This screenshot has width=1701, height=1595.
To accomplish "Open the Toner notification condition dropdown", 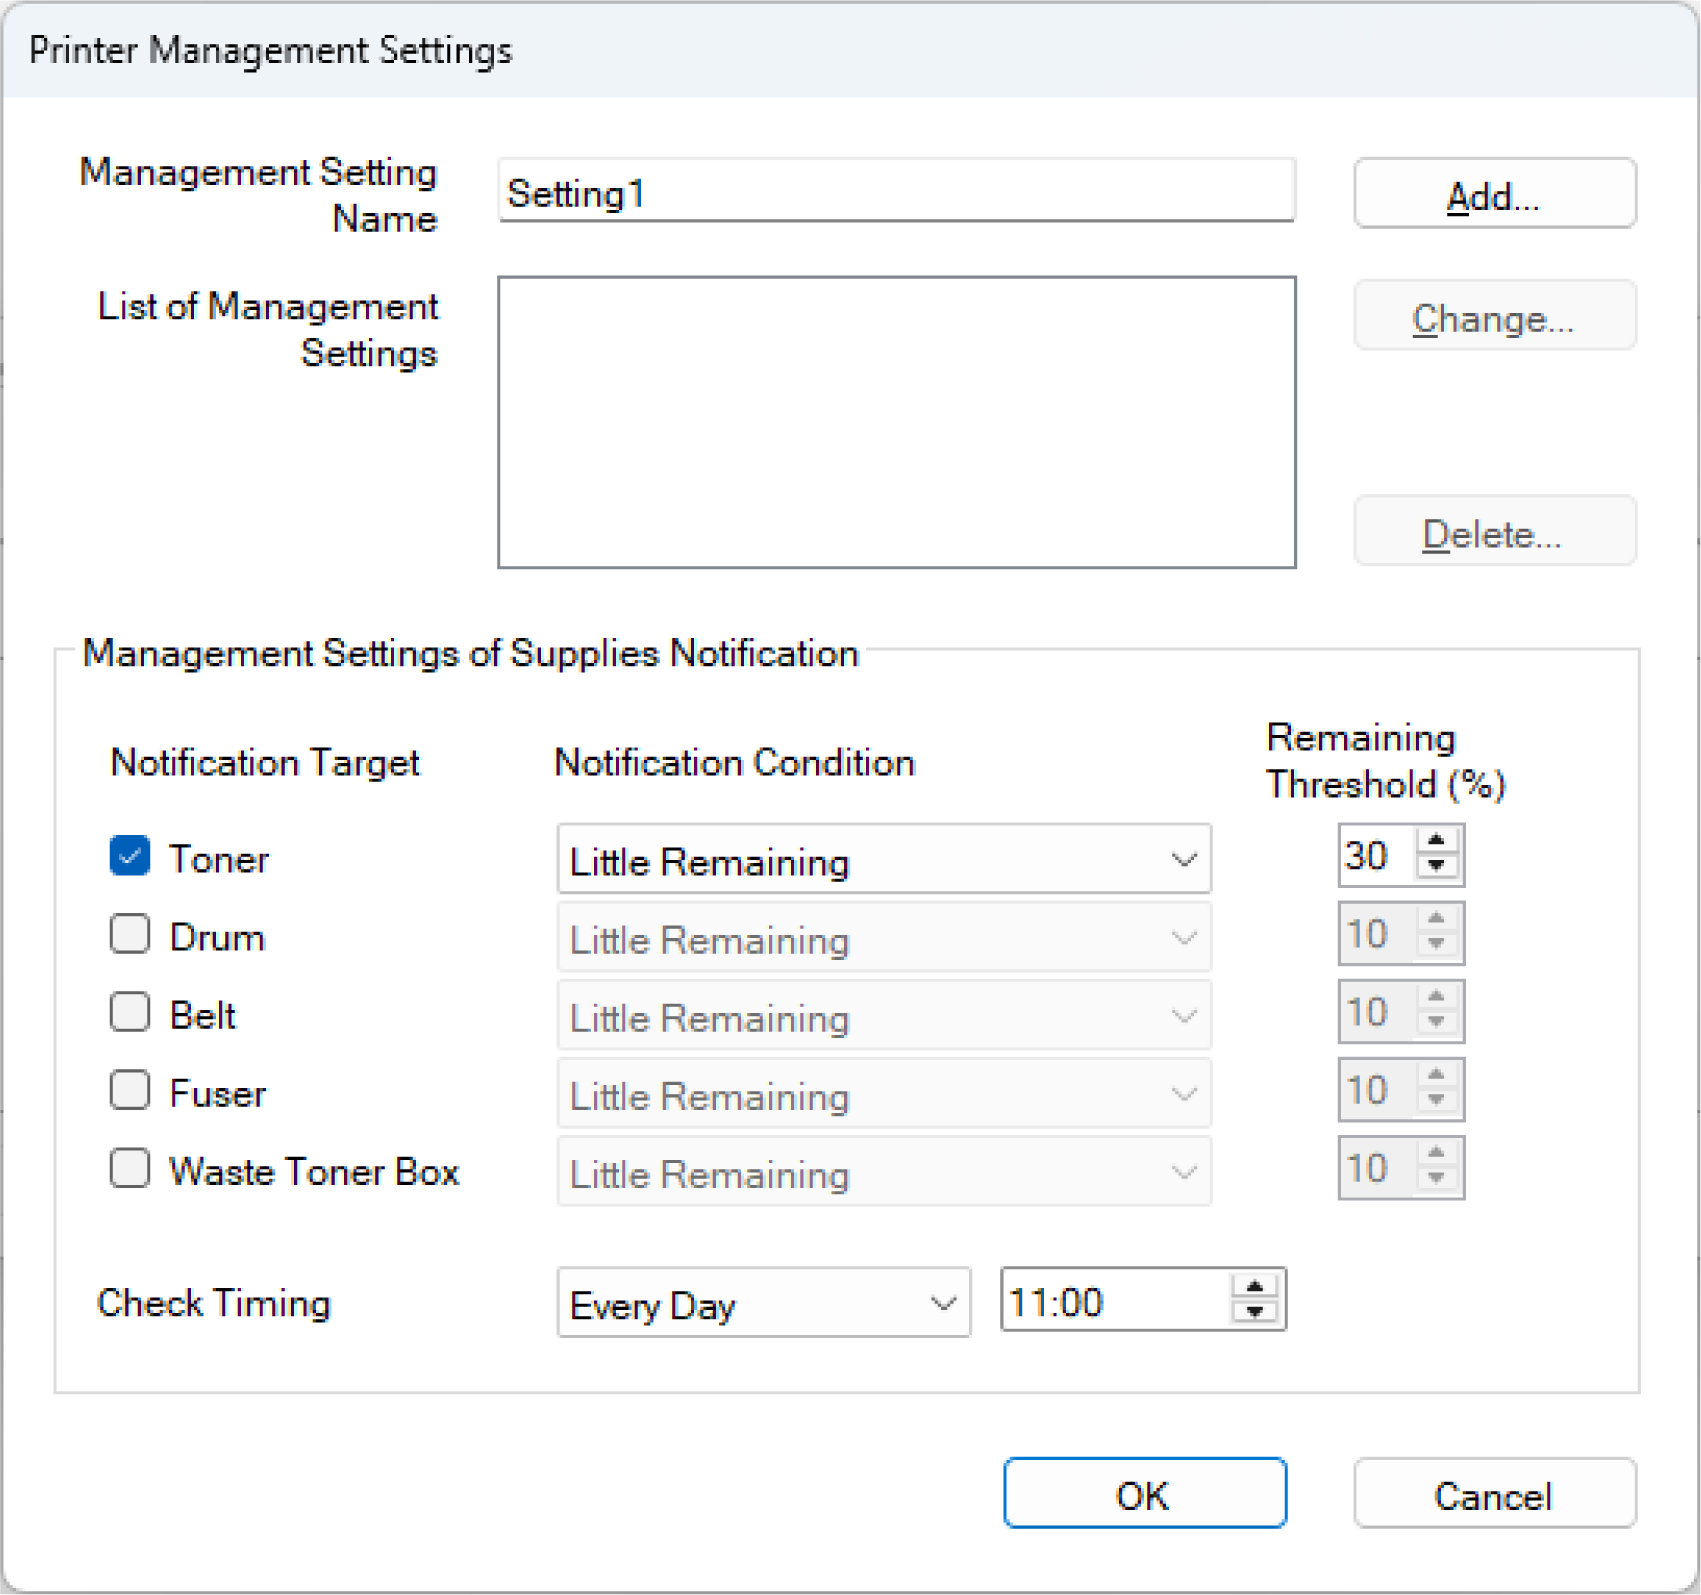I will (x=883, y=860).
